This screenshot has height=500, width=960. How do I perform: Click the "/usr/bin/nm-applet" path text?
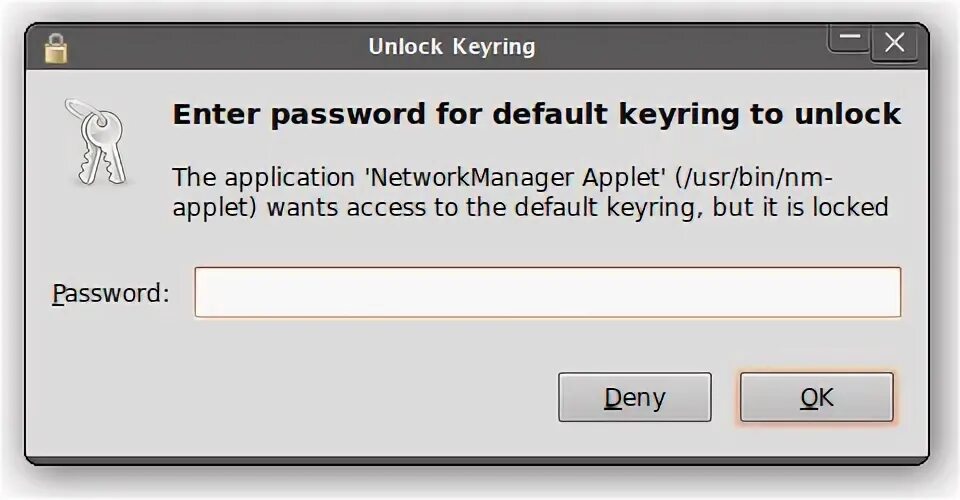(x=748, y=178)
